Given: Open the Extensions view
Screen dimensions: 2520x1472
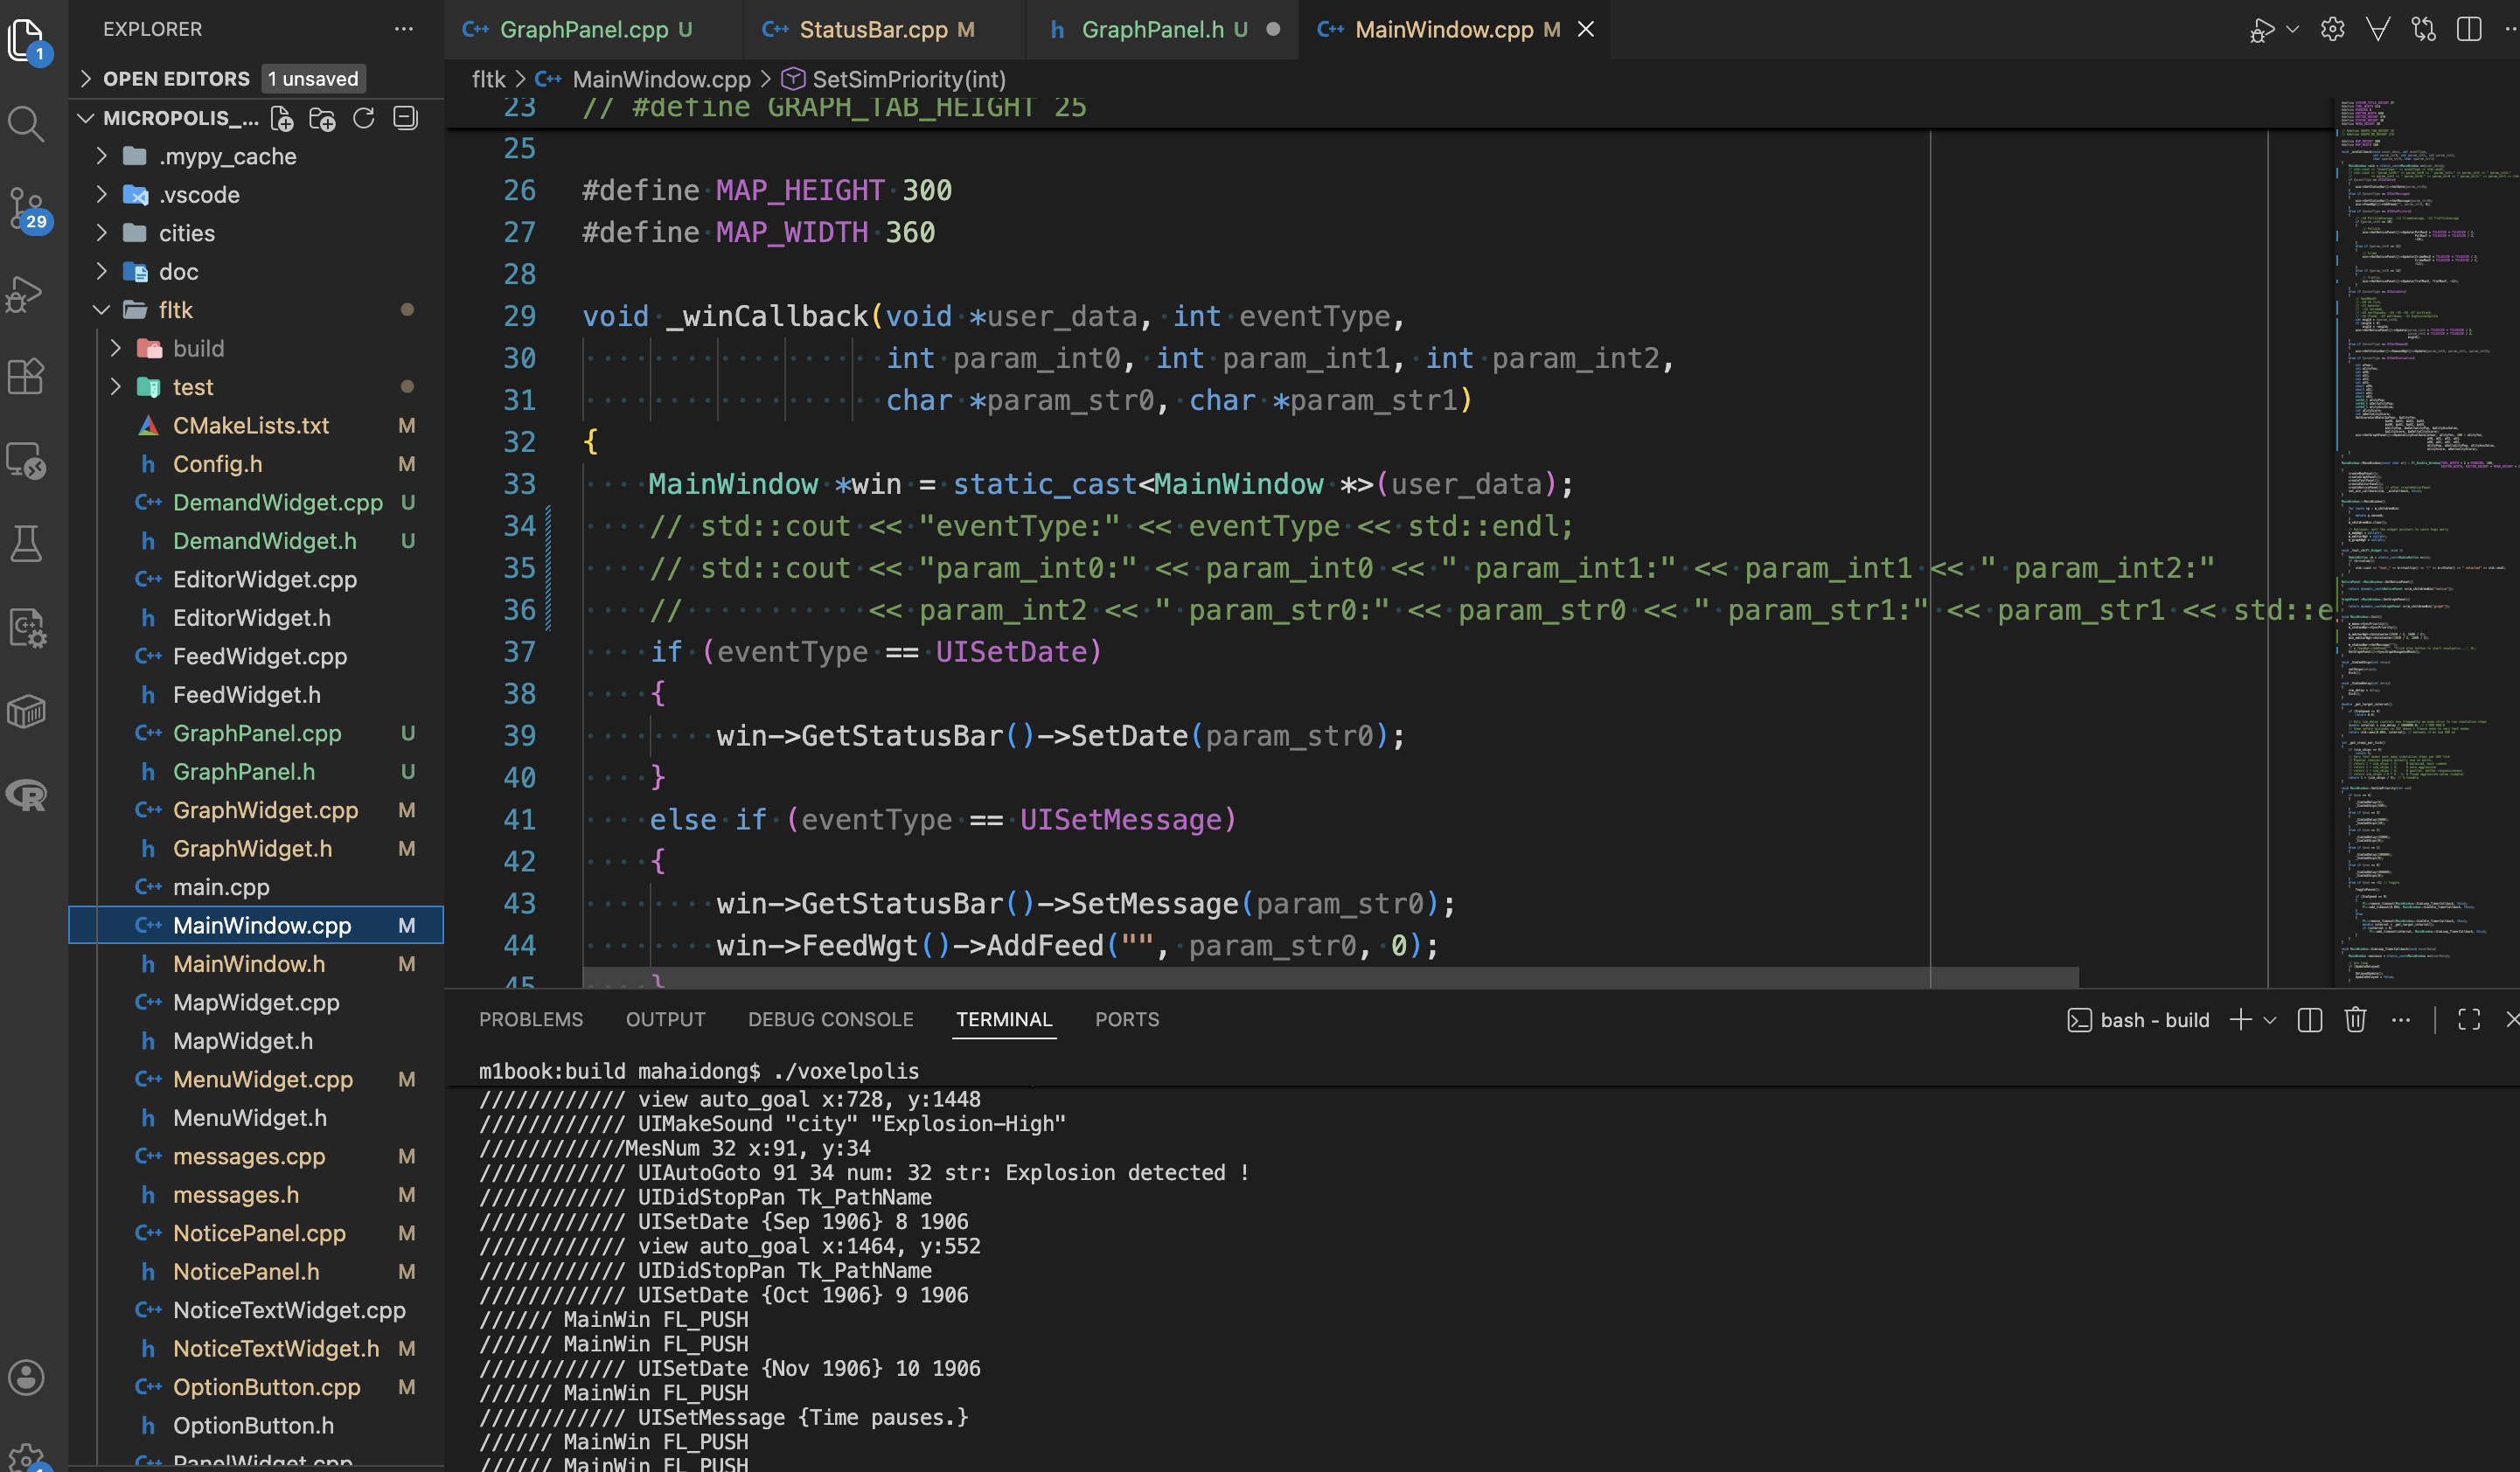Looking at the screenshot, I should [x=26, y=377].
